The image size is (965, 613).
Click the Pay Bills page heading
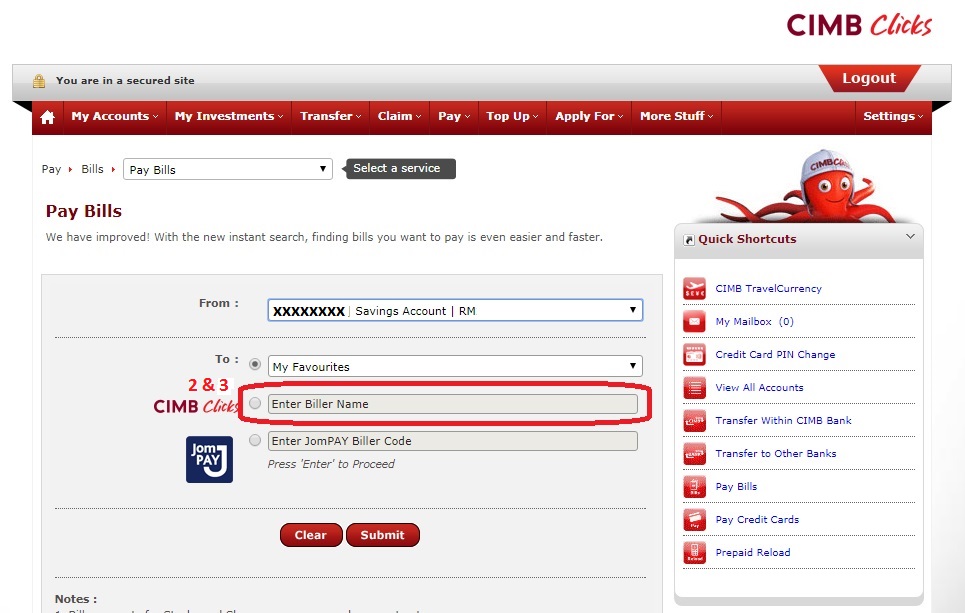click(84, 211)
